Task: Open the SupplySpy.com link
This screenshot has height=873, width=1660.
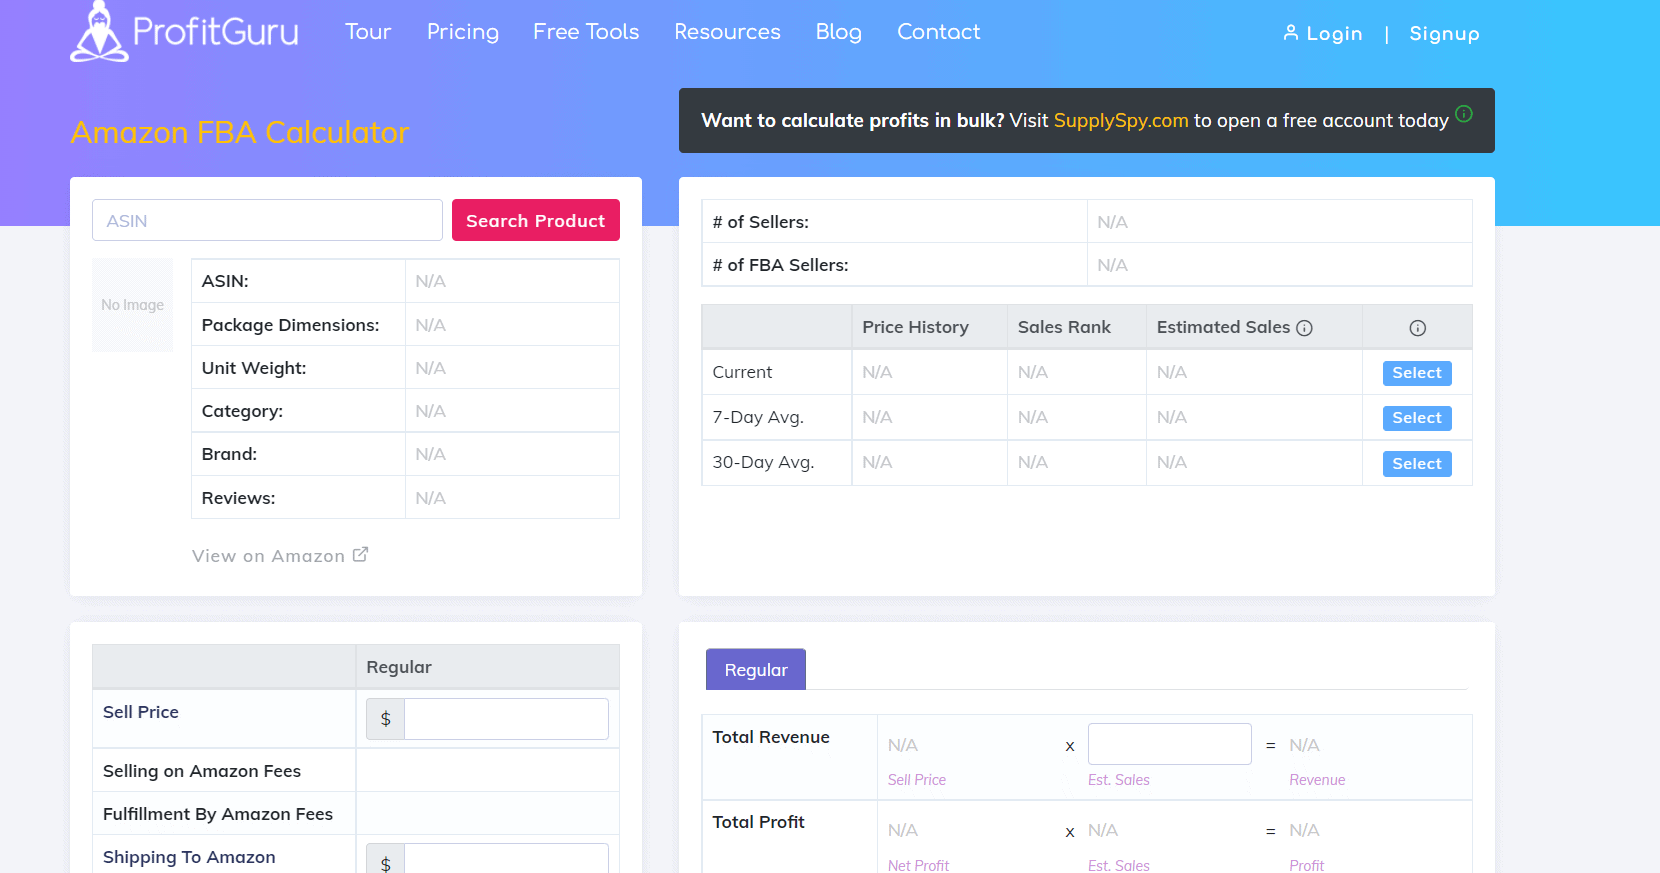Action: [1120, 121]
